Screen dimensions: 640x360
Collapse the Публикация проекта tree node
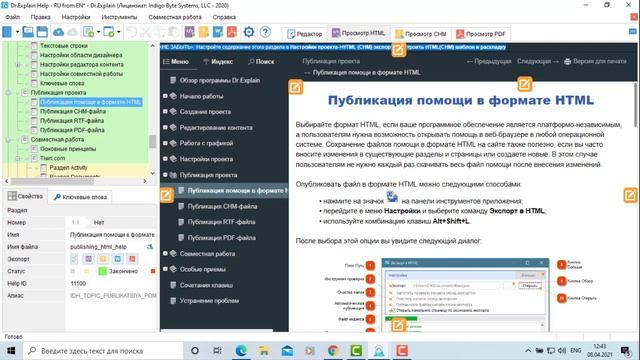point(8,93)
